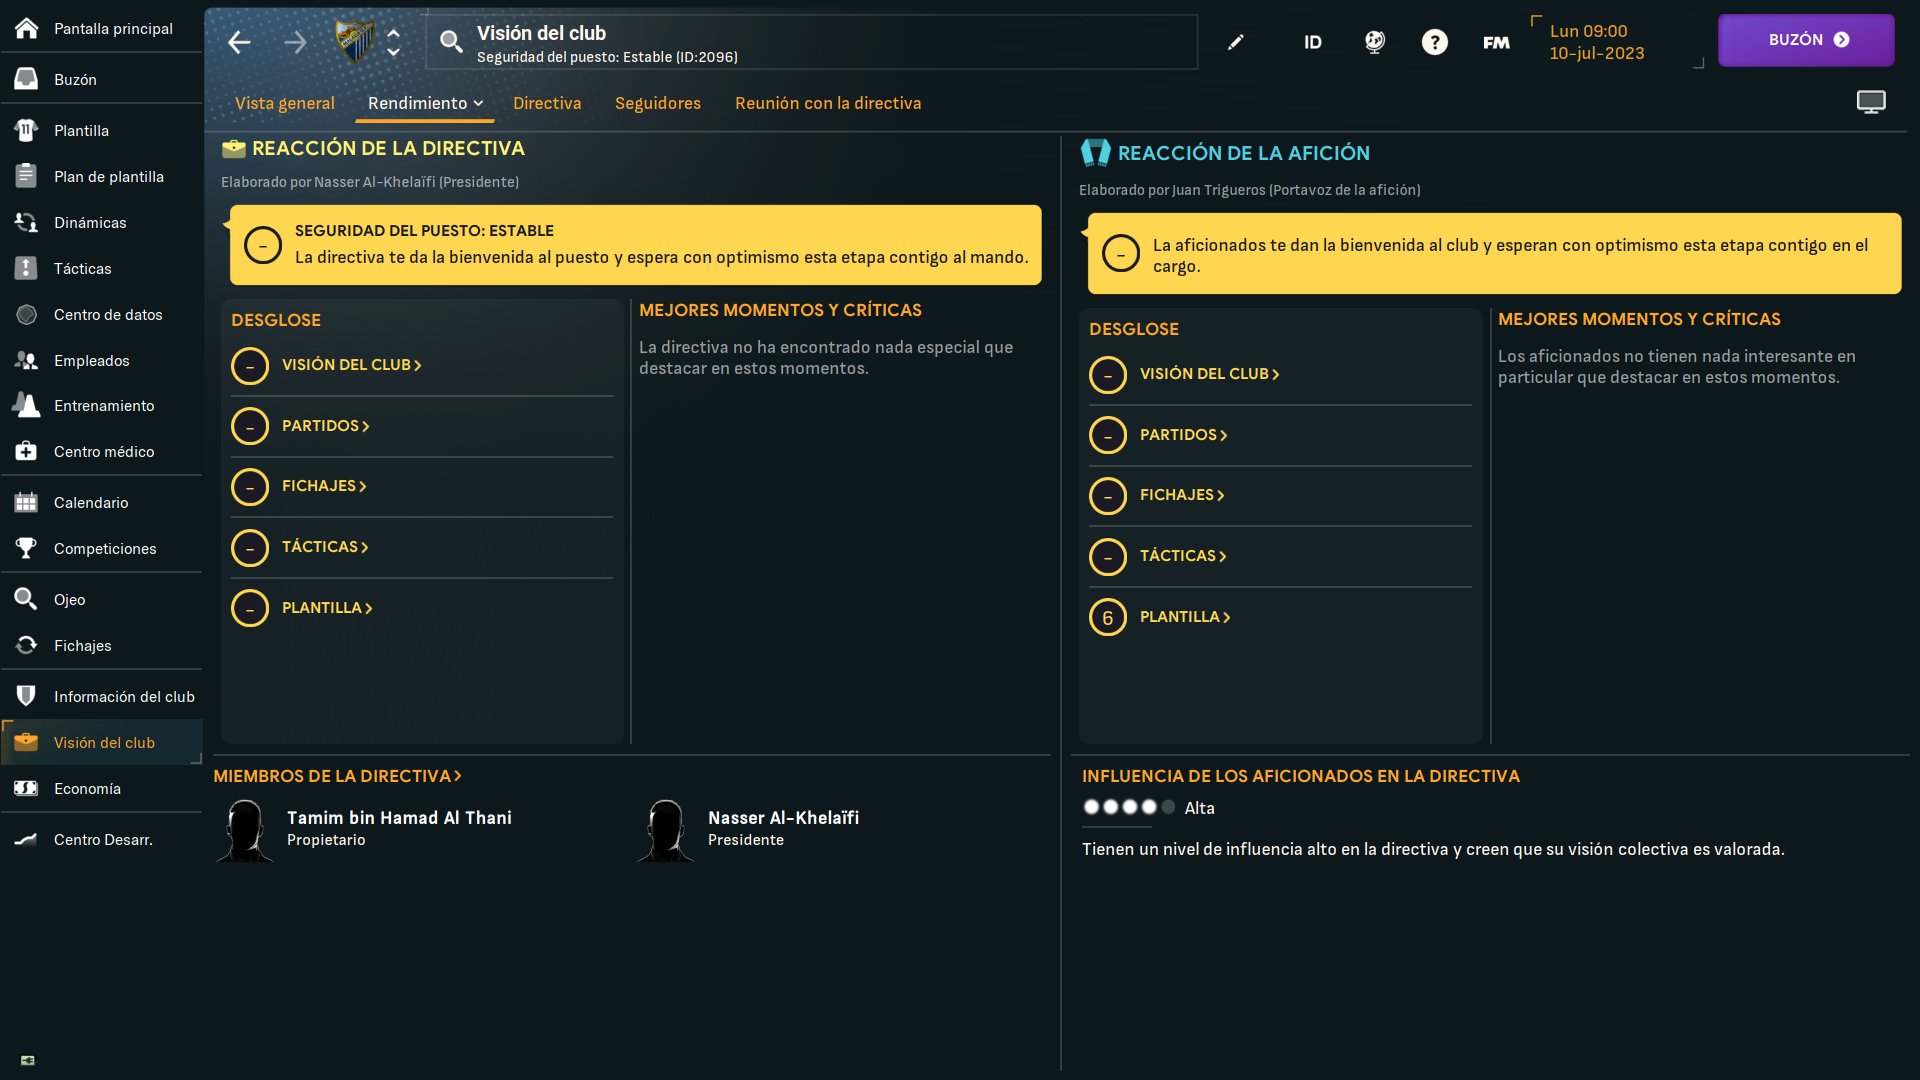This screenshot has height=1080, width=1920.
Task: Open Tamim bin Hamad Al Thani profile
Action: click(x=399, y=818)
